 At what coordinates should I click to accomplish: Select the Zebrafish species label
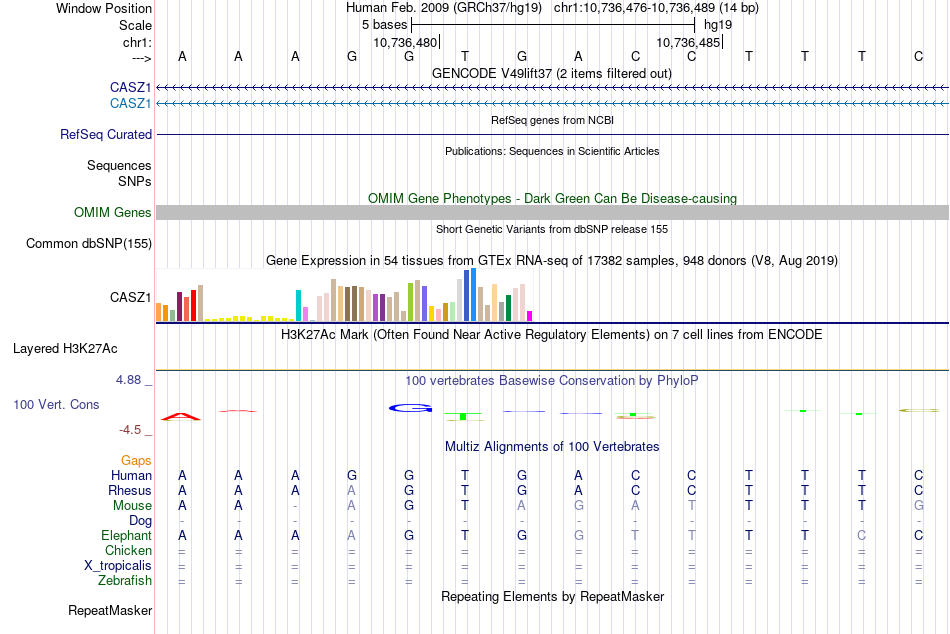tap(124, 580)
